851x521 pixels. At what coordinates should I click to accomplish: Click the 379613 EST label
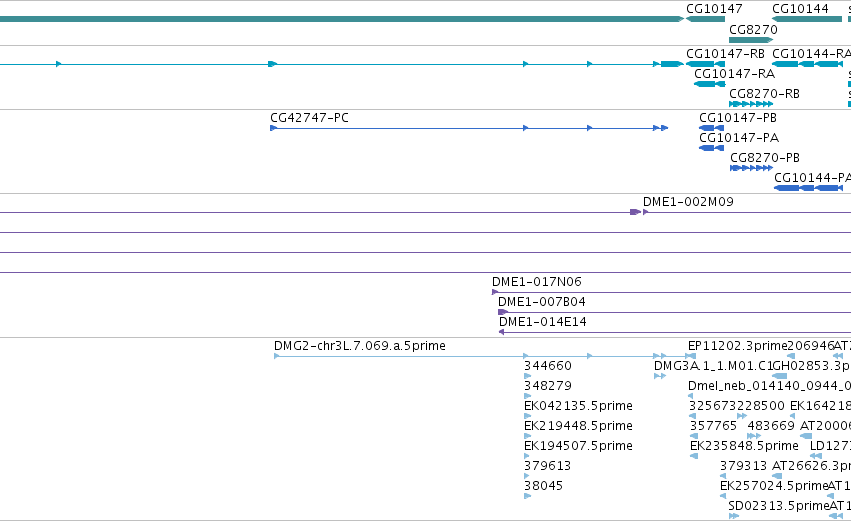pyautogui.click(x=547, y=466)
